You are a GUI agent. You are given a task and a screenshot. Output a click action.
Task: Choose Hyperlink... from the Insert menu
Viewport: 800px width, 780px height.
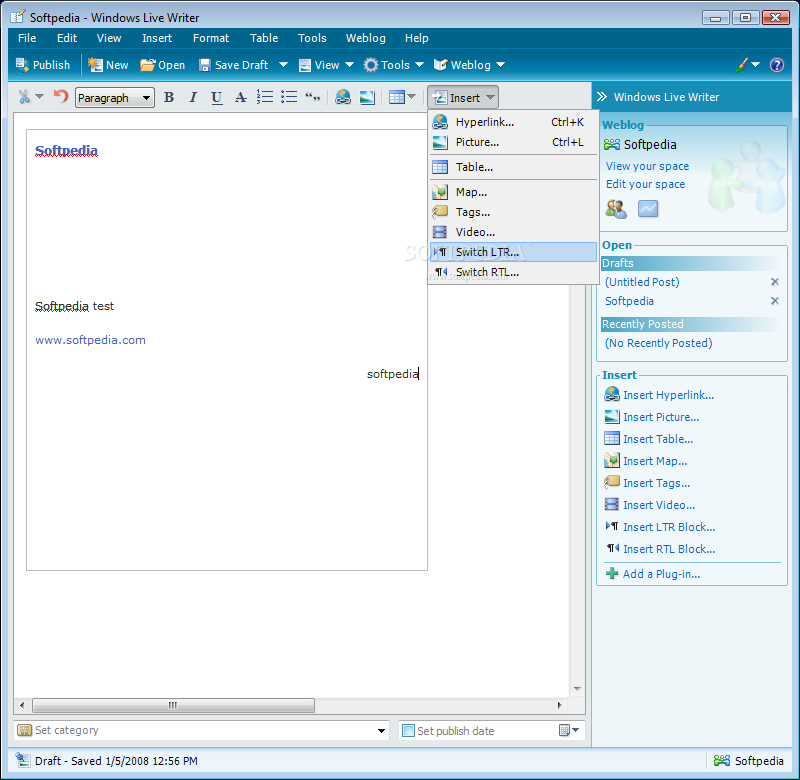point(513,122)
